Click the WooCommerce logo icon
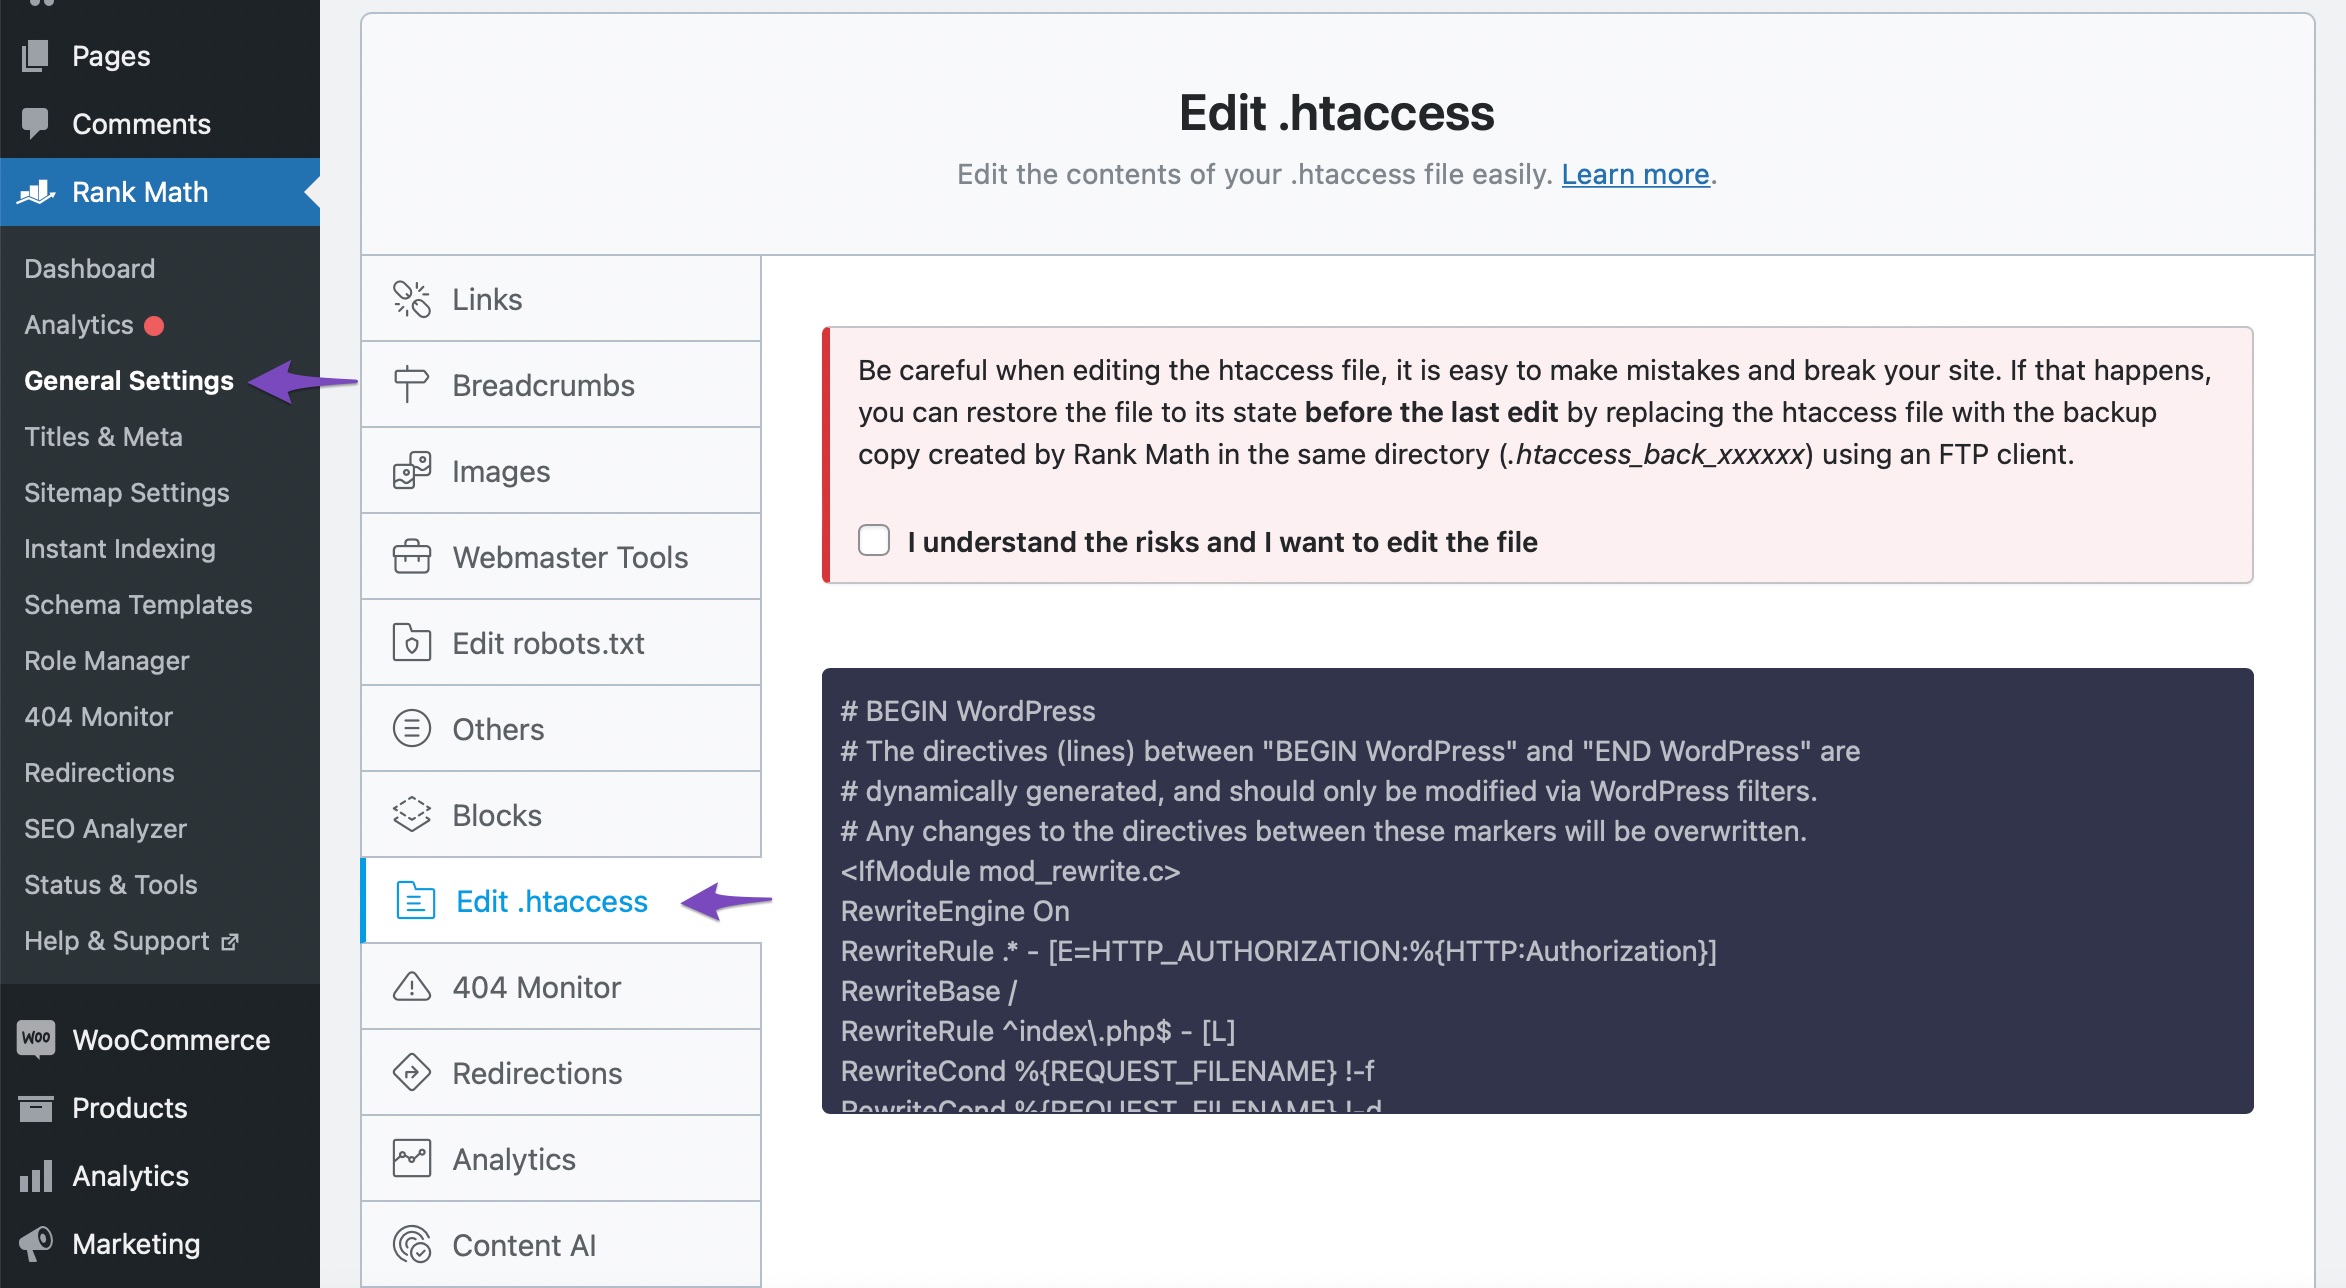Viewport: 2346px width, 1288px height. 36,1039
